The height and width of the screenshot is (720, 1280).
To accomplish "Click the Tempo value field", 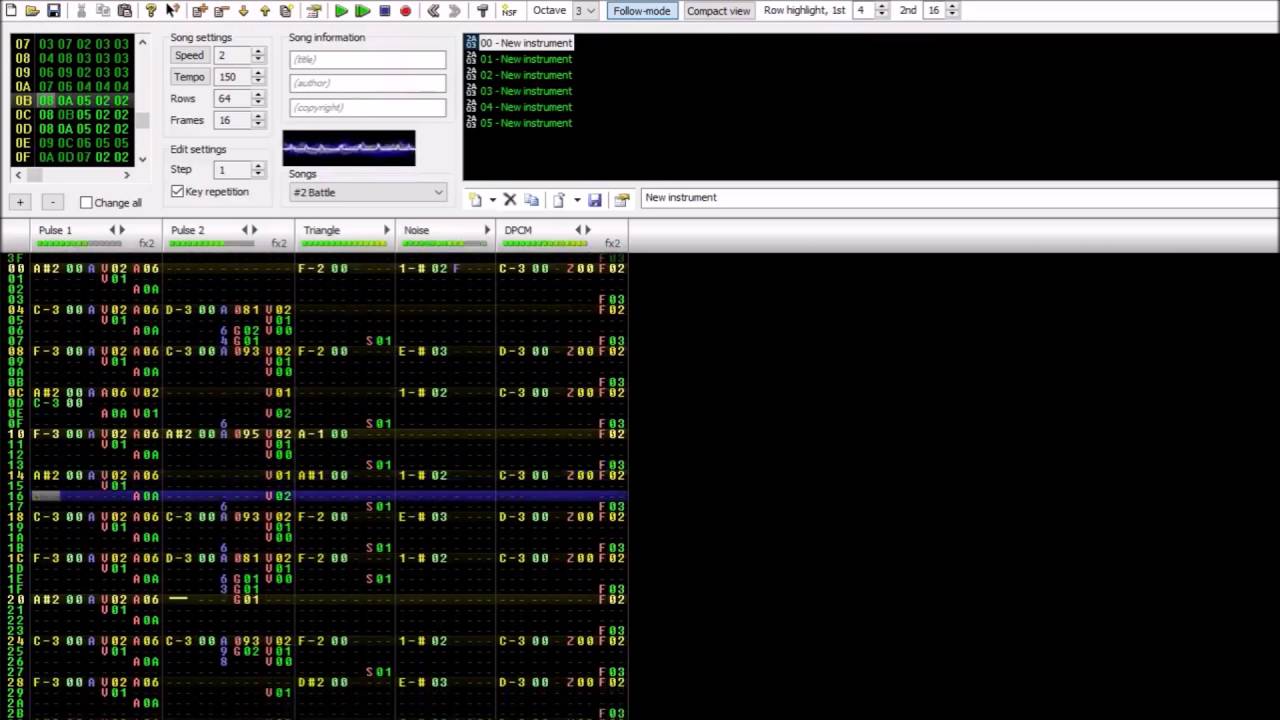I will (x=231, y=77).
